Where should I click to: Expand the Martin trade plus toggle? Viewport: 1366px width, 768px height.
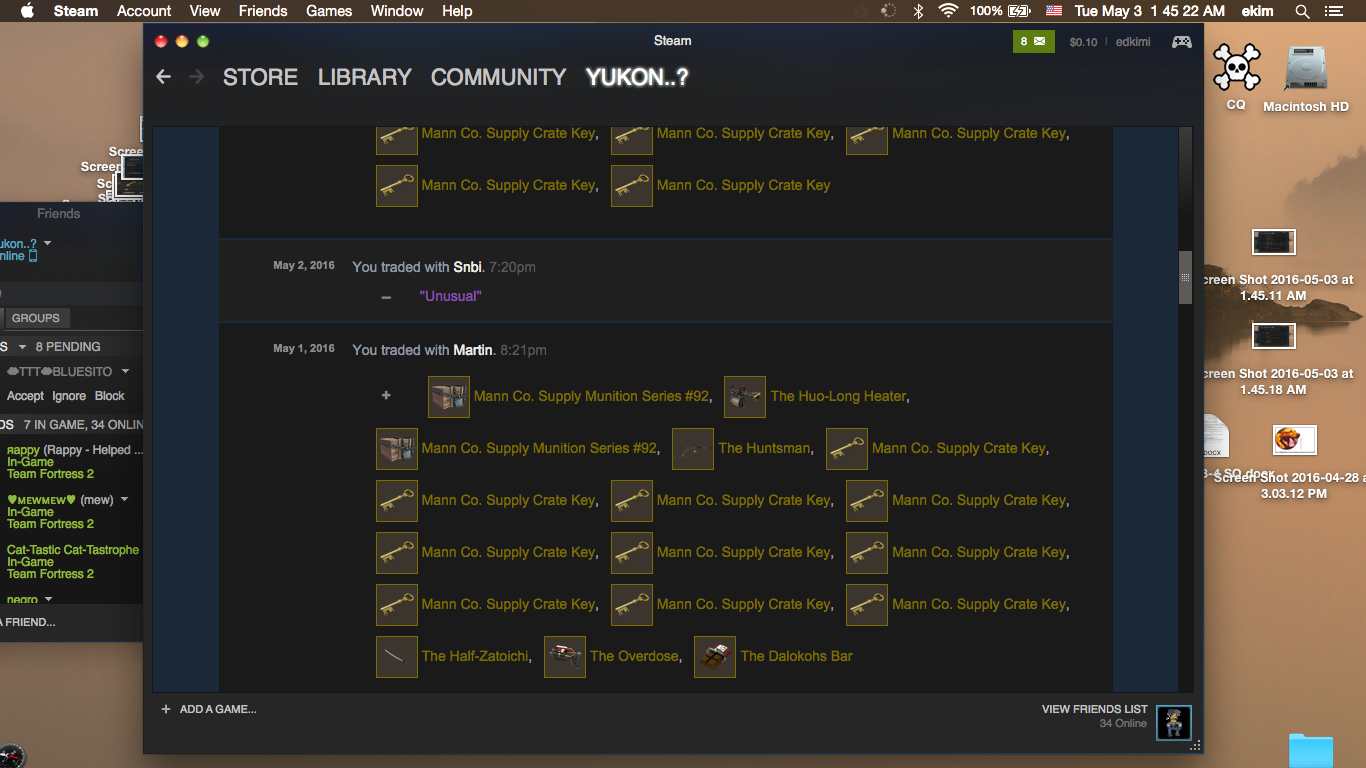[x=386, y=396]
